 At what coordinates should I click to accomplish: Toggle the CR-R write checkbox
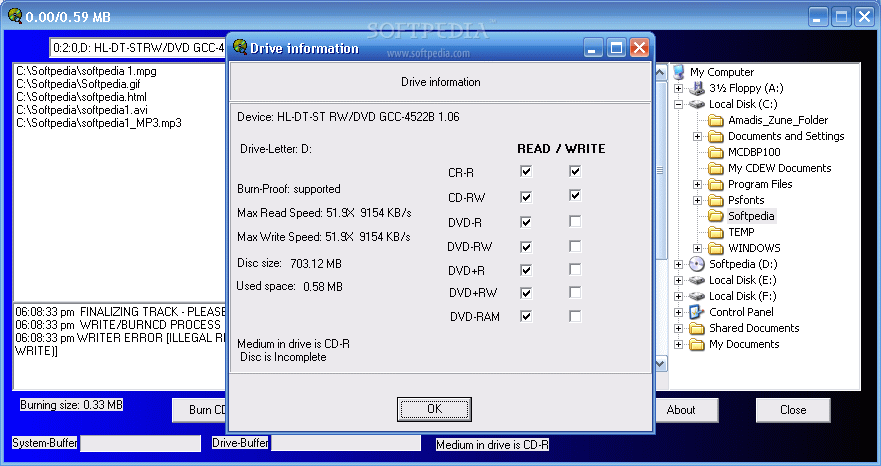pos(575,171)
